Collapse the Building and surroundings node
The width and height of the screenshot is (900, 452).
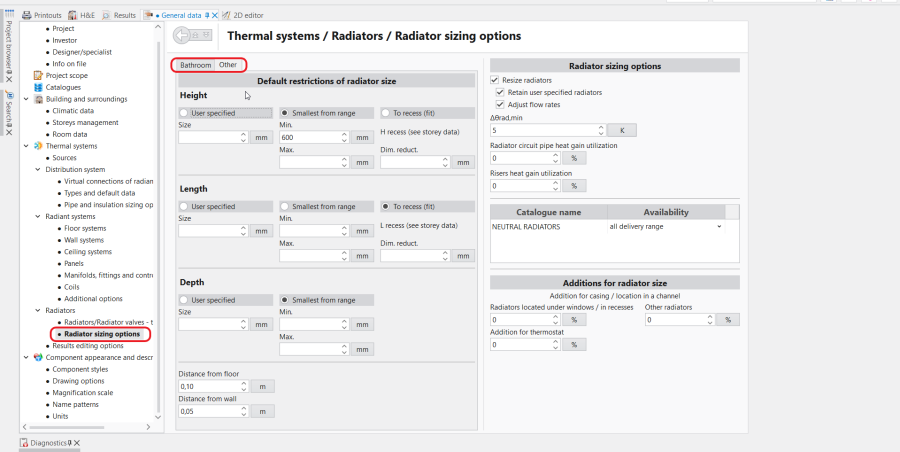(26, 99)
